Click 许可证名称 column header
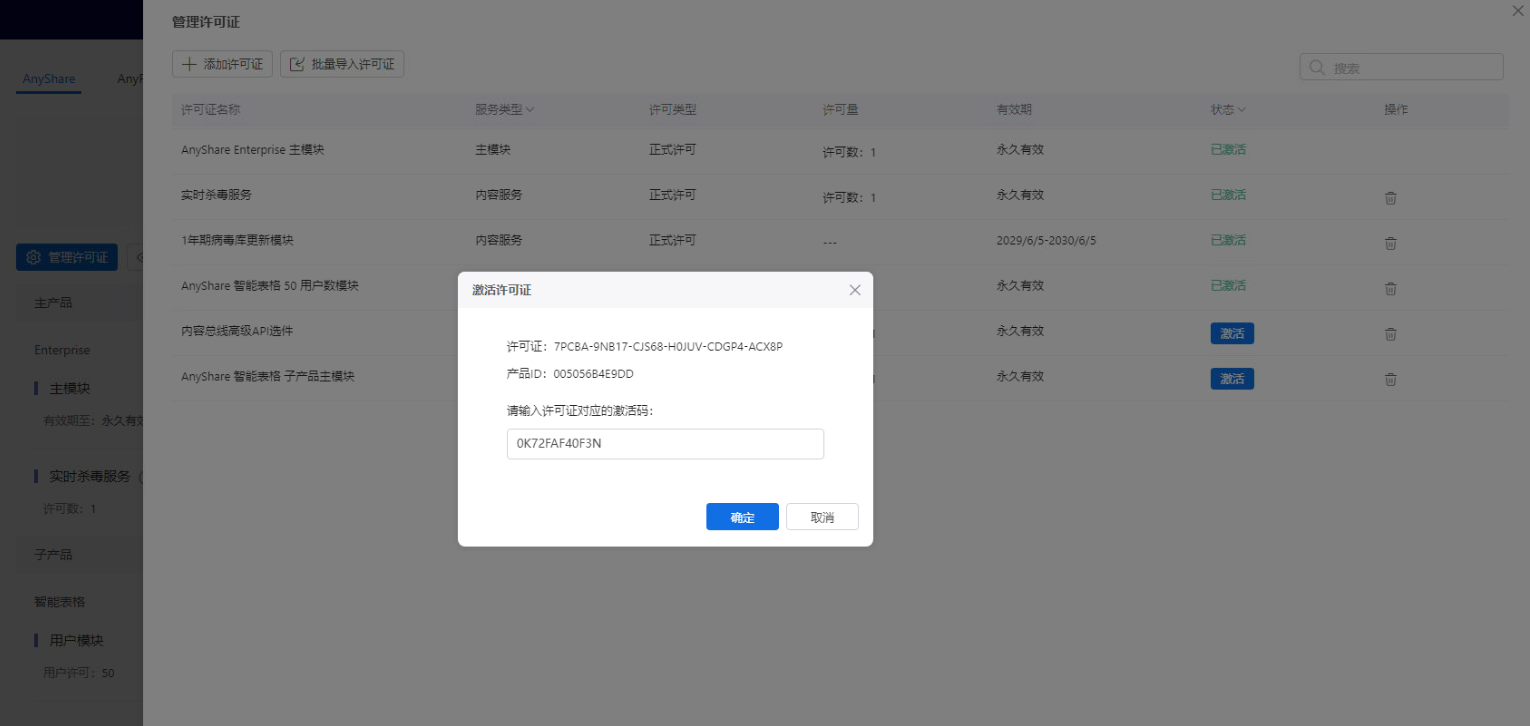This screenshot has width=1530, height=726. coord(210,109)
